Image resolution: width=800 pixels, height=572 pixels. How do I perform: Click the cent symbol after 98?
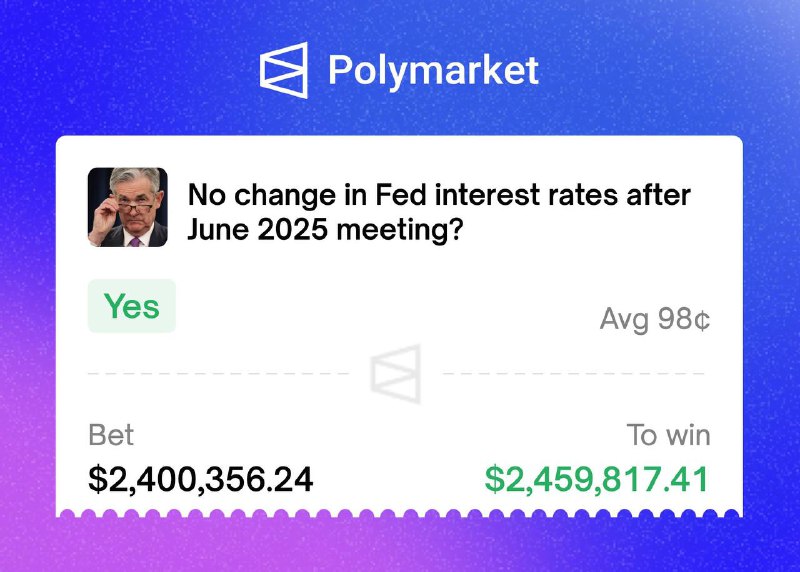703,320
